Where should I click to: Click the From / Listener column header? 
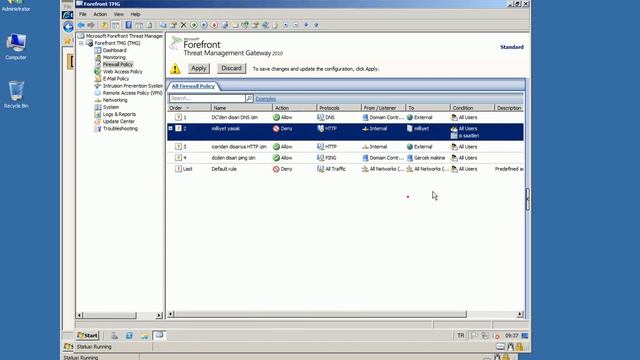point(383,108)
